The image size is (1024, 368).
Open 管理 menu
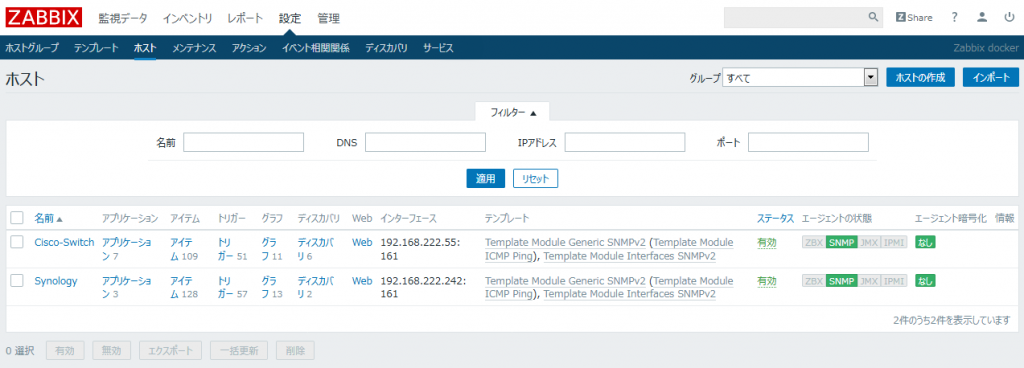328,18
